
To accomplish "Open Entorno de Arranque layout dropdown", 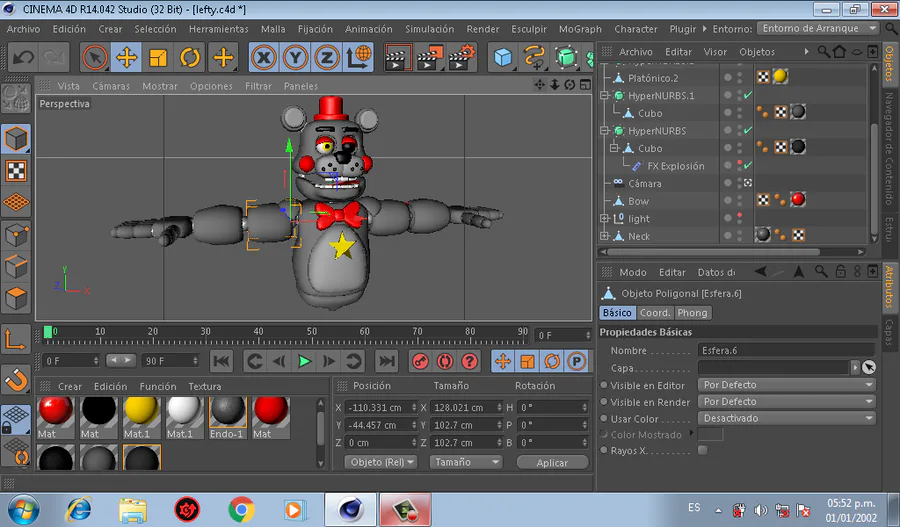I will [817, 28].
